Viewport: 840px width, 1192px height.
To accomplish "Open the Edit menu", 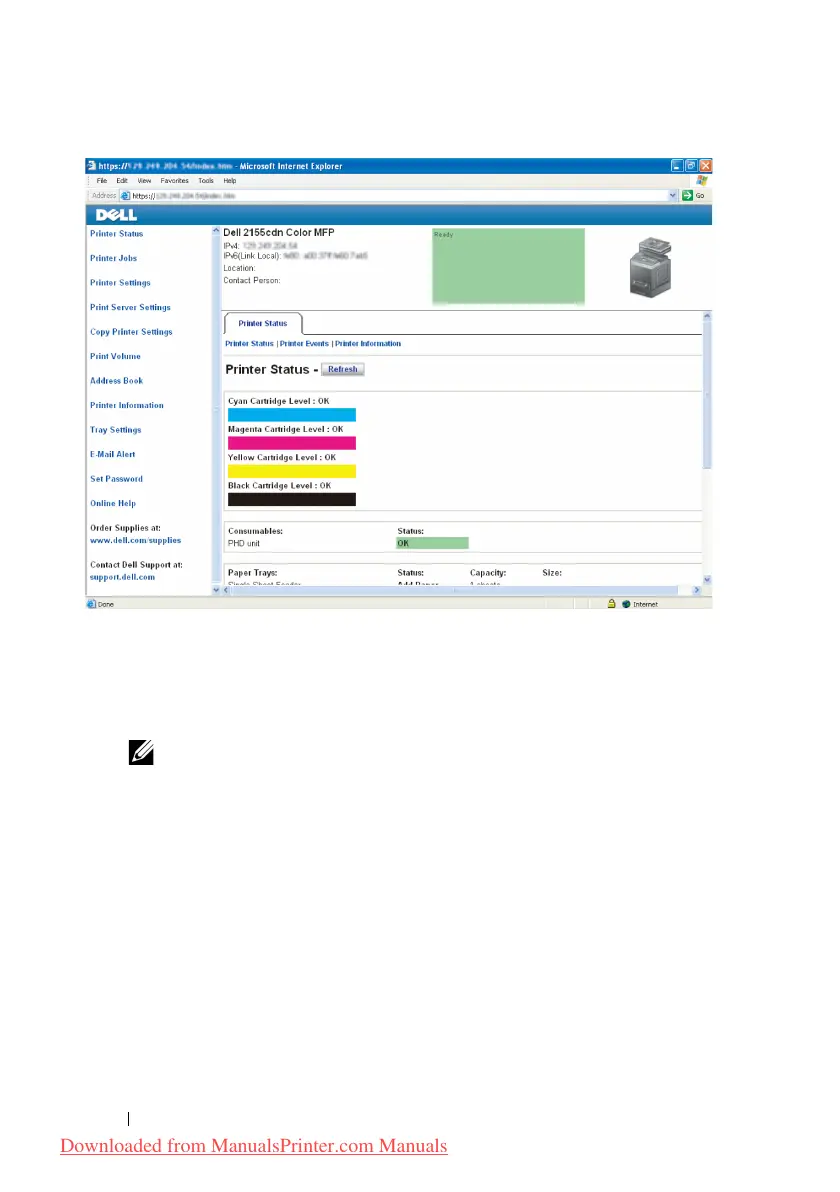I will [x=122, y=181].
